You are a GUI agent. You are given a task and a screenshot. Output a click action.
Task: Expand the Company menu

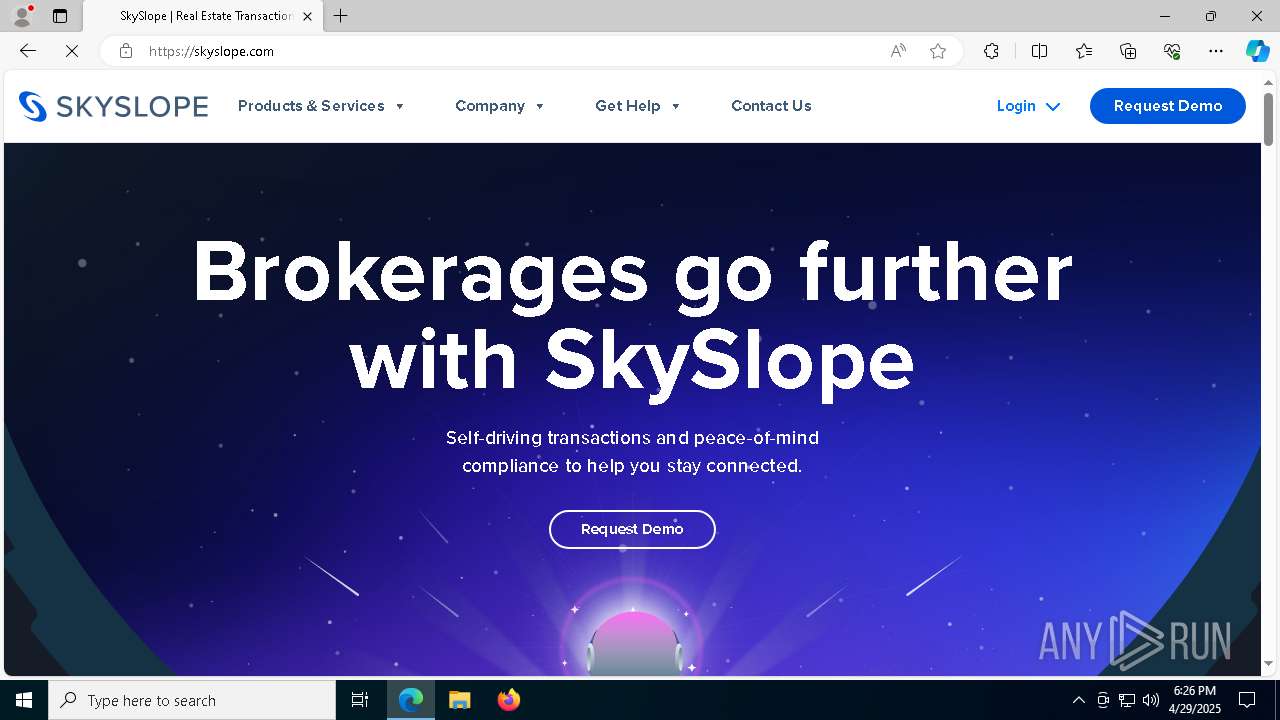[500, 106]
